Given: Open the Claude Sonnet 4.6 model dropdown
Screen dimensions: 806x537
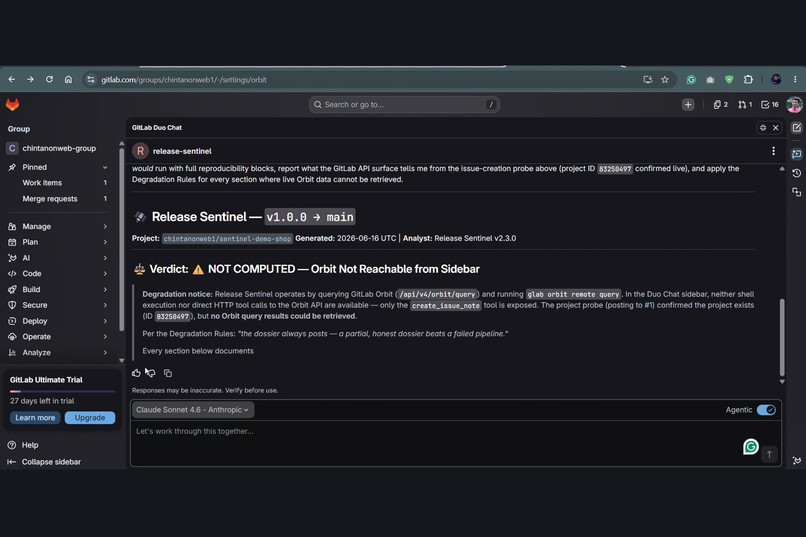Looking at the screenshot, I should [x=192, y=410].
